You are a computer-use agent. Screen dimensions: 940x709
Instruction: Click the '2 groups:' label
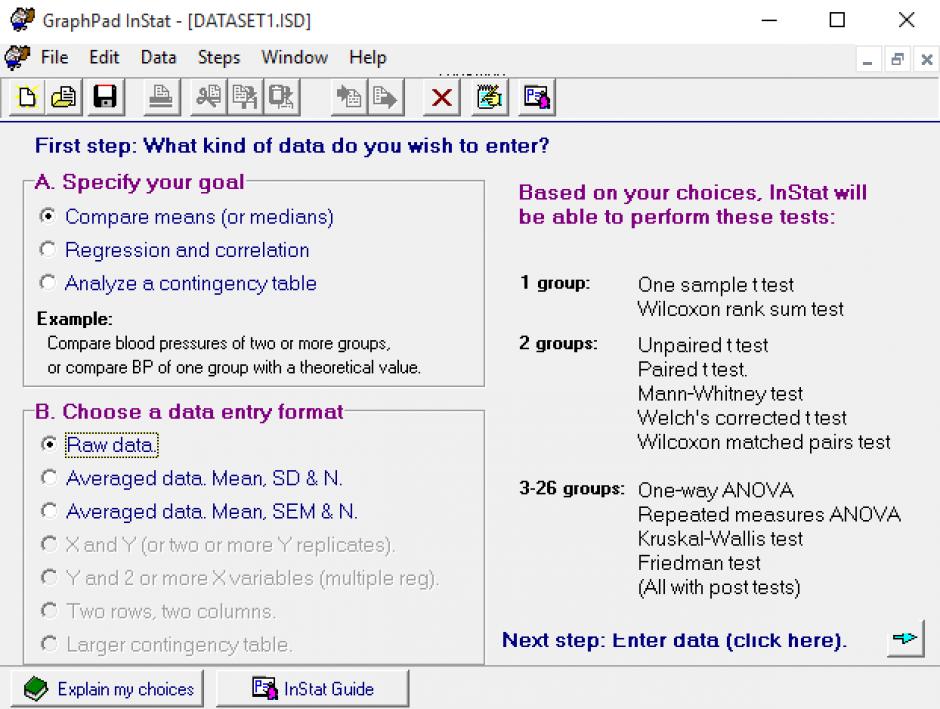coord(558,343)
